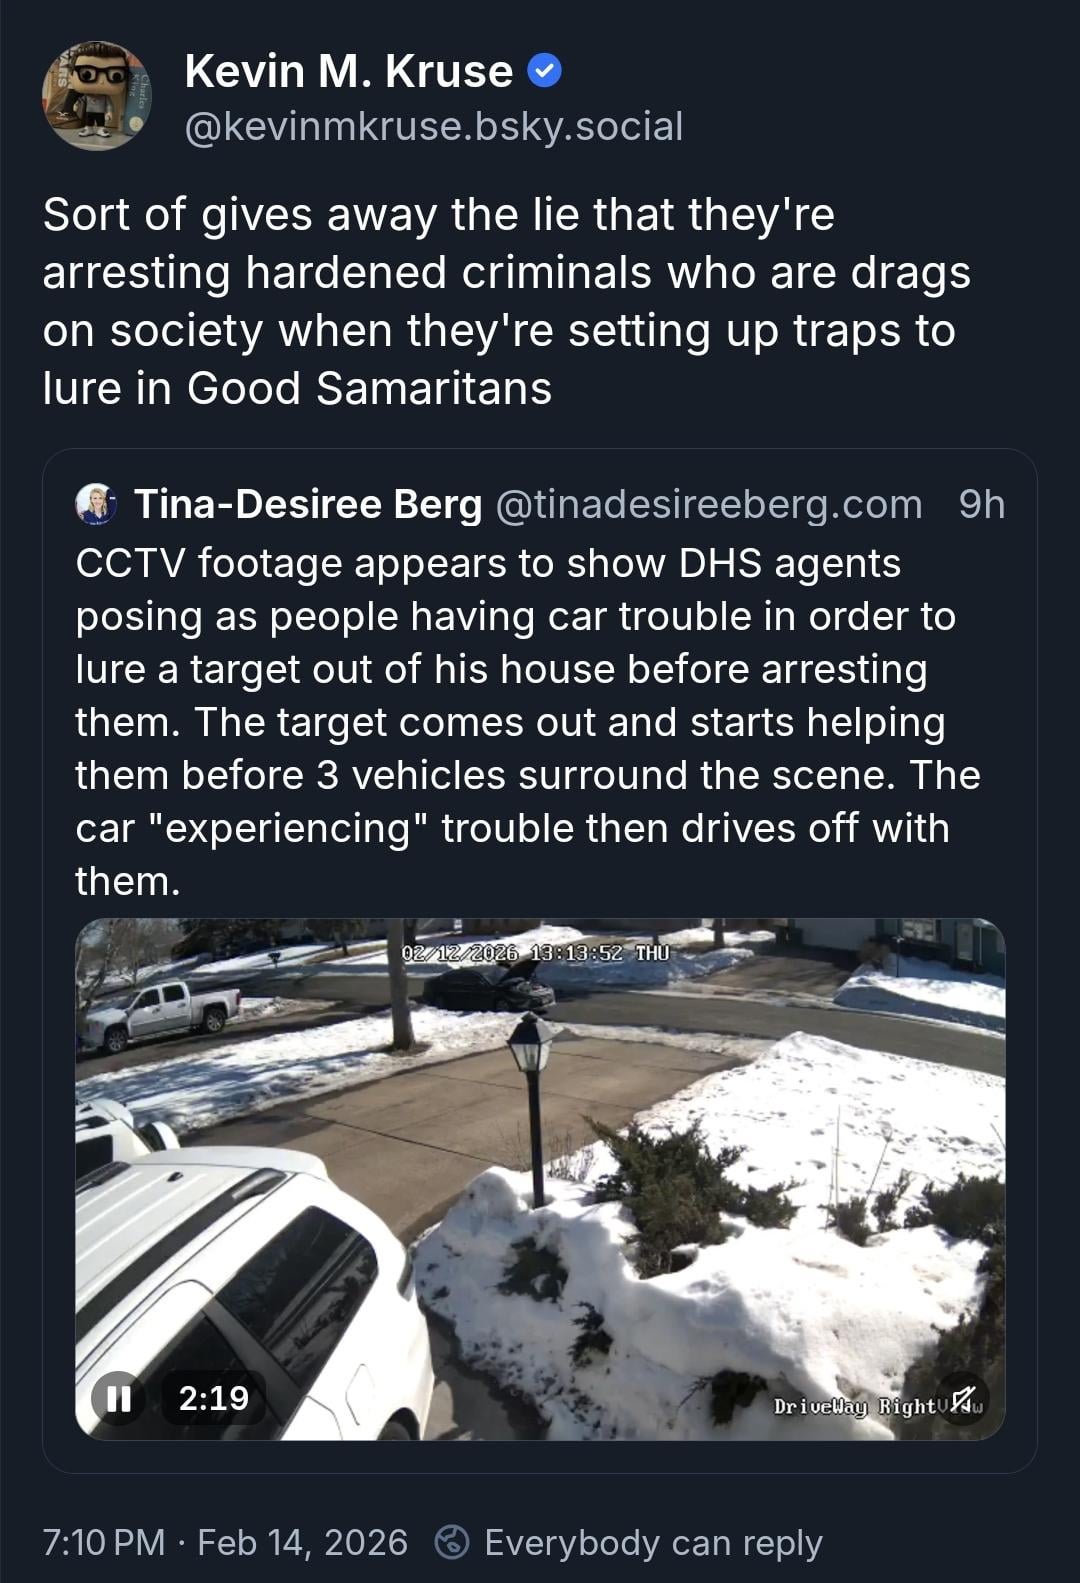Open Tina-Desiree Berg's small avatar
This screenshot has height=1583, width=1080.
[x=97, y=505]
